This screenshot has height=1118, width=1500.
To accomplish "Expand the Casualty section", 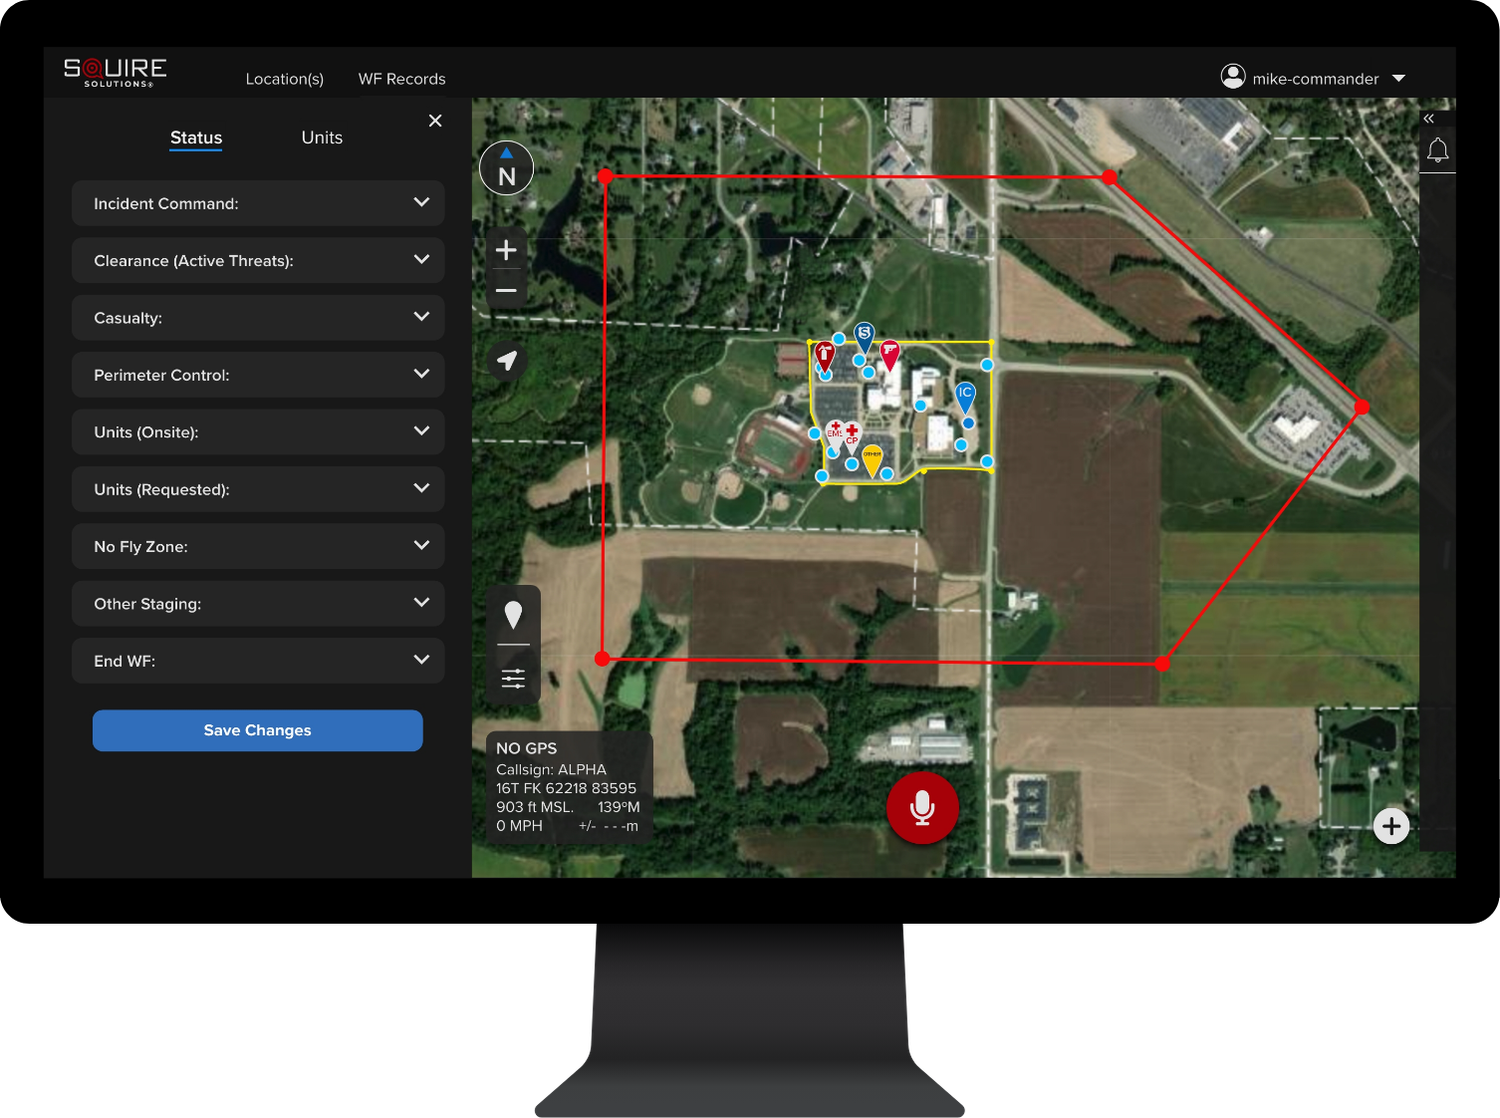I will (x=258, y=318).
